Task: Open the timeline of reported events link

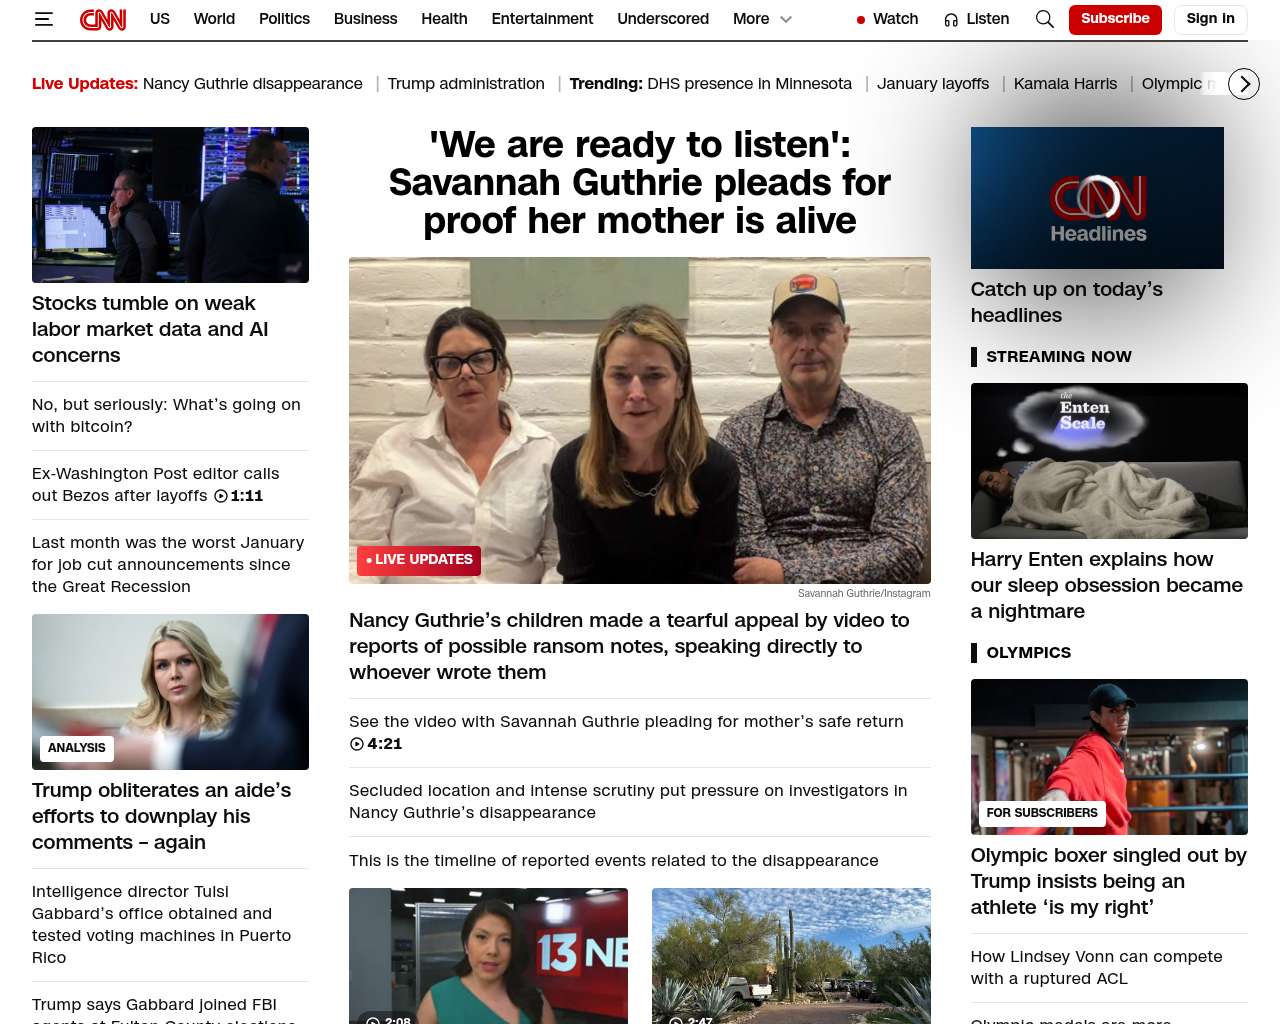Action: (614, 861)
